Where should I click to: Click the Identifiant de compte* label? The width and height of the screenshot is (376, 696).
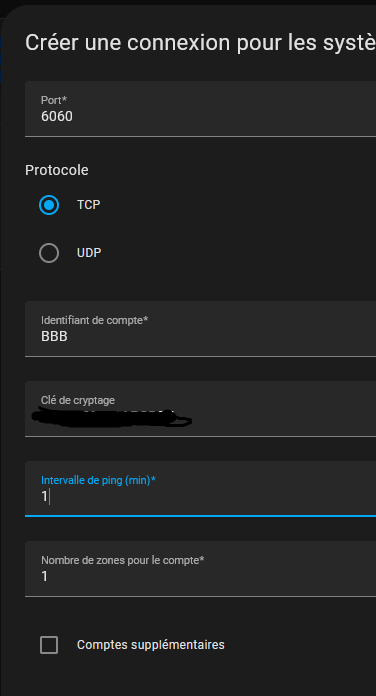click(94, 320)
